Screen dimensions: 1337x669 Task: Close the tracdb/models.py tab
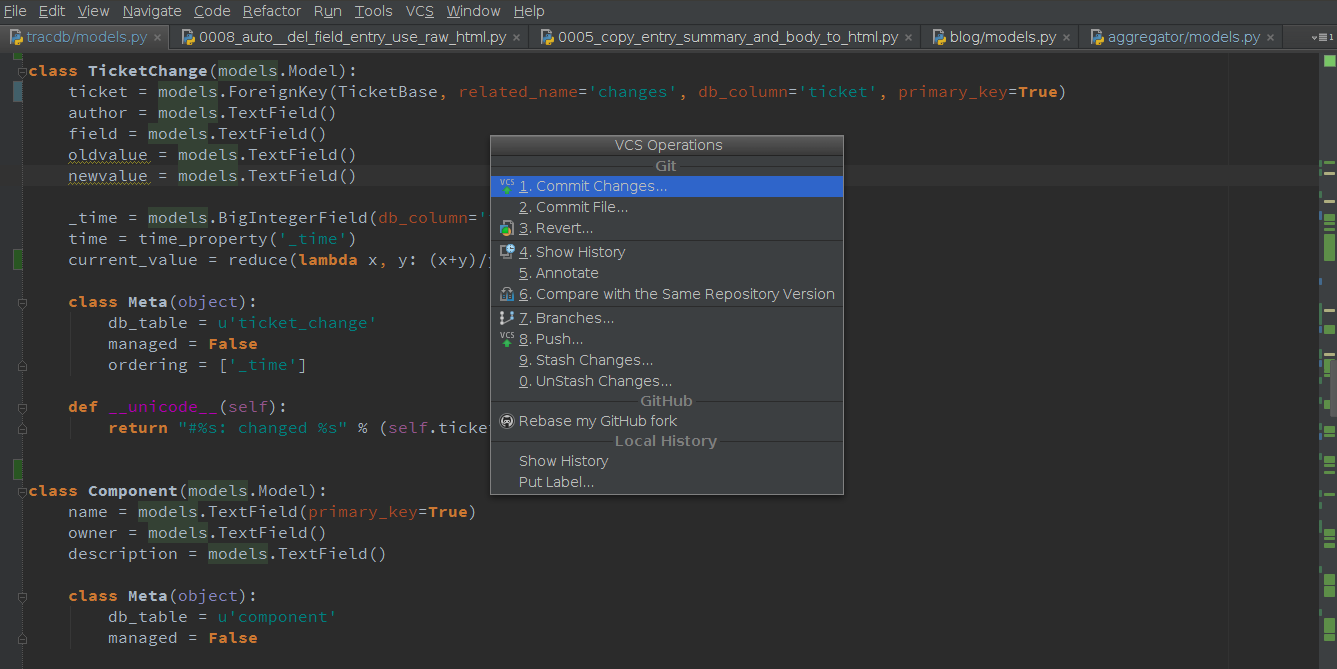tap(158, 38)
